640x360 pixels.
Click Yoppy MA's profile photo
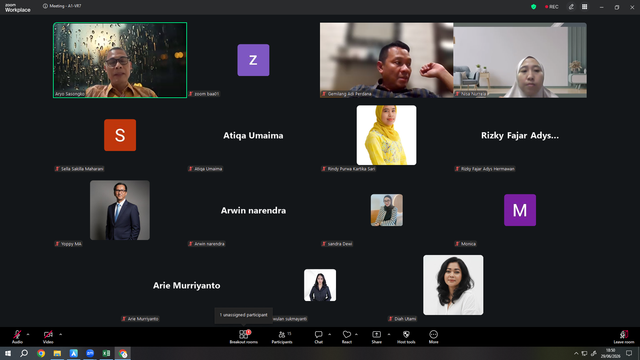point(120,210)
